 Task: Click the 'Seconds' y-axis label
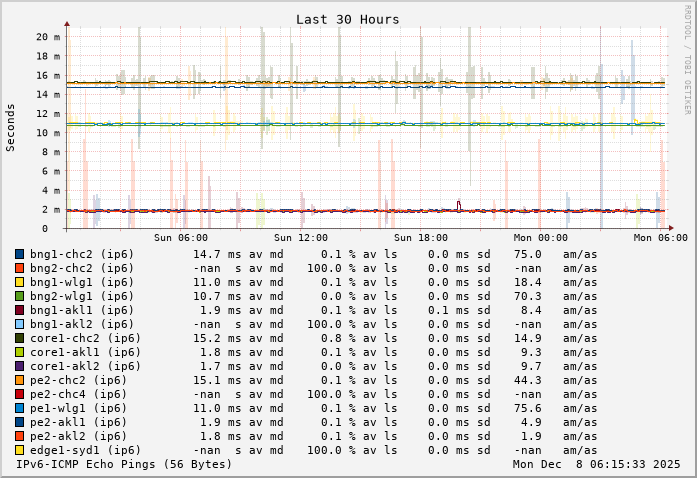coord(11,127)
